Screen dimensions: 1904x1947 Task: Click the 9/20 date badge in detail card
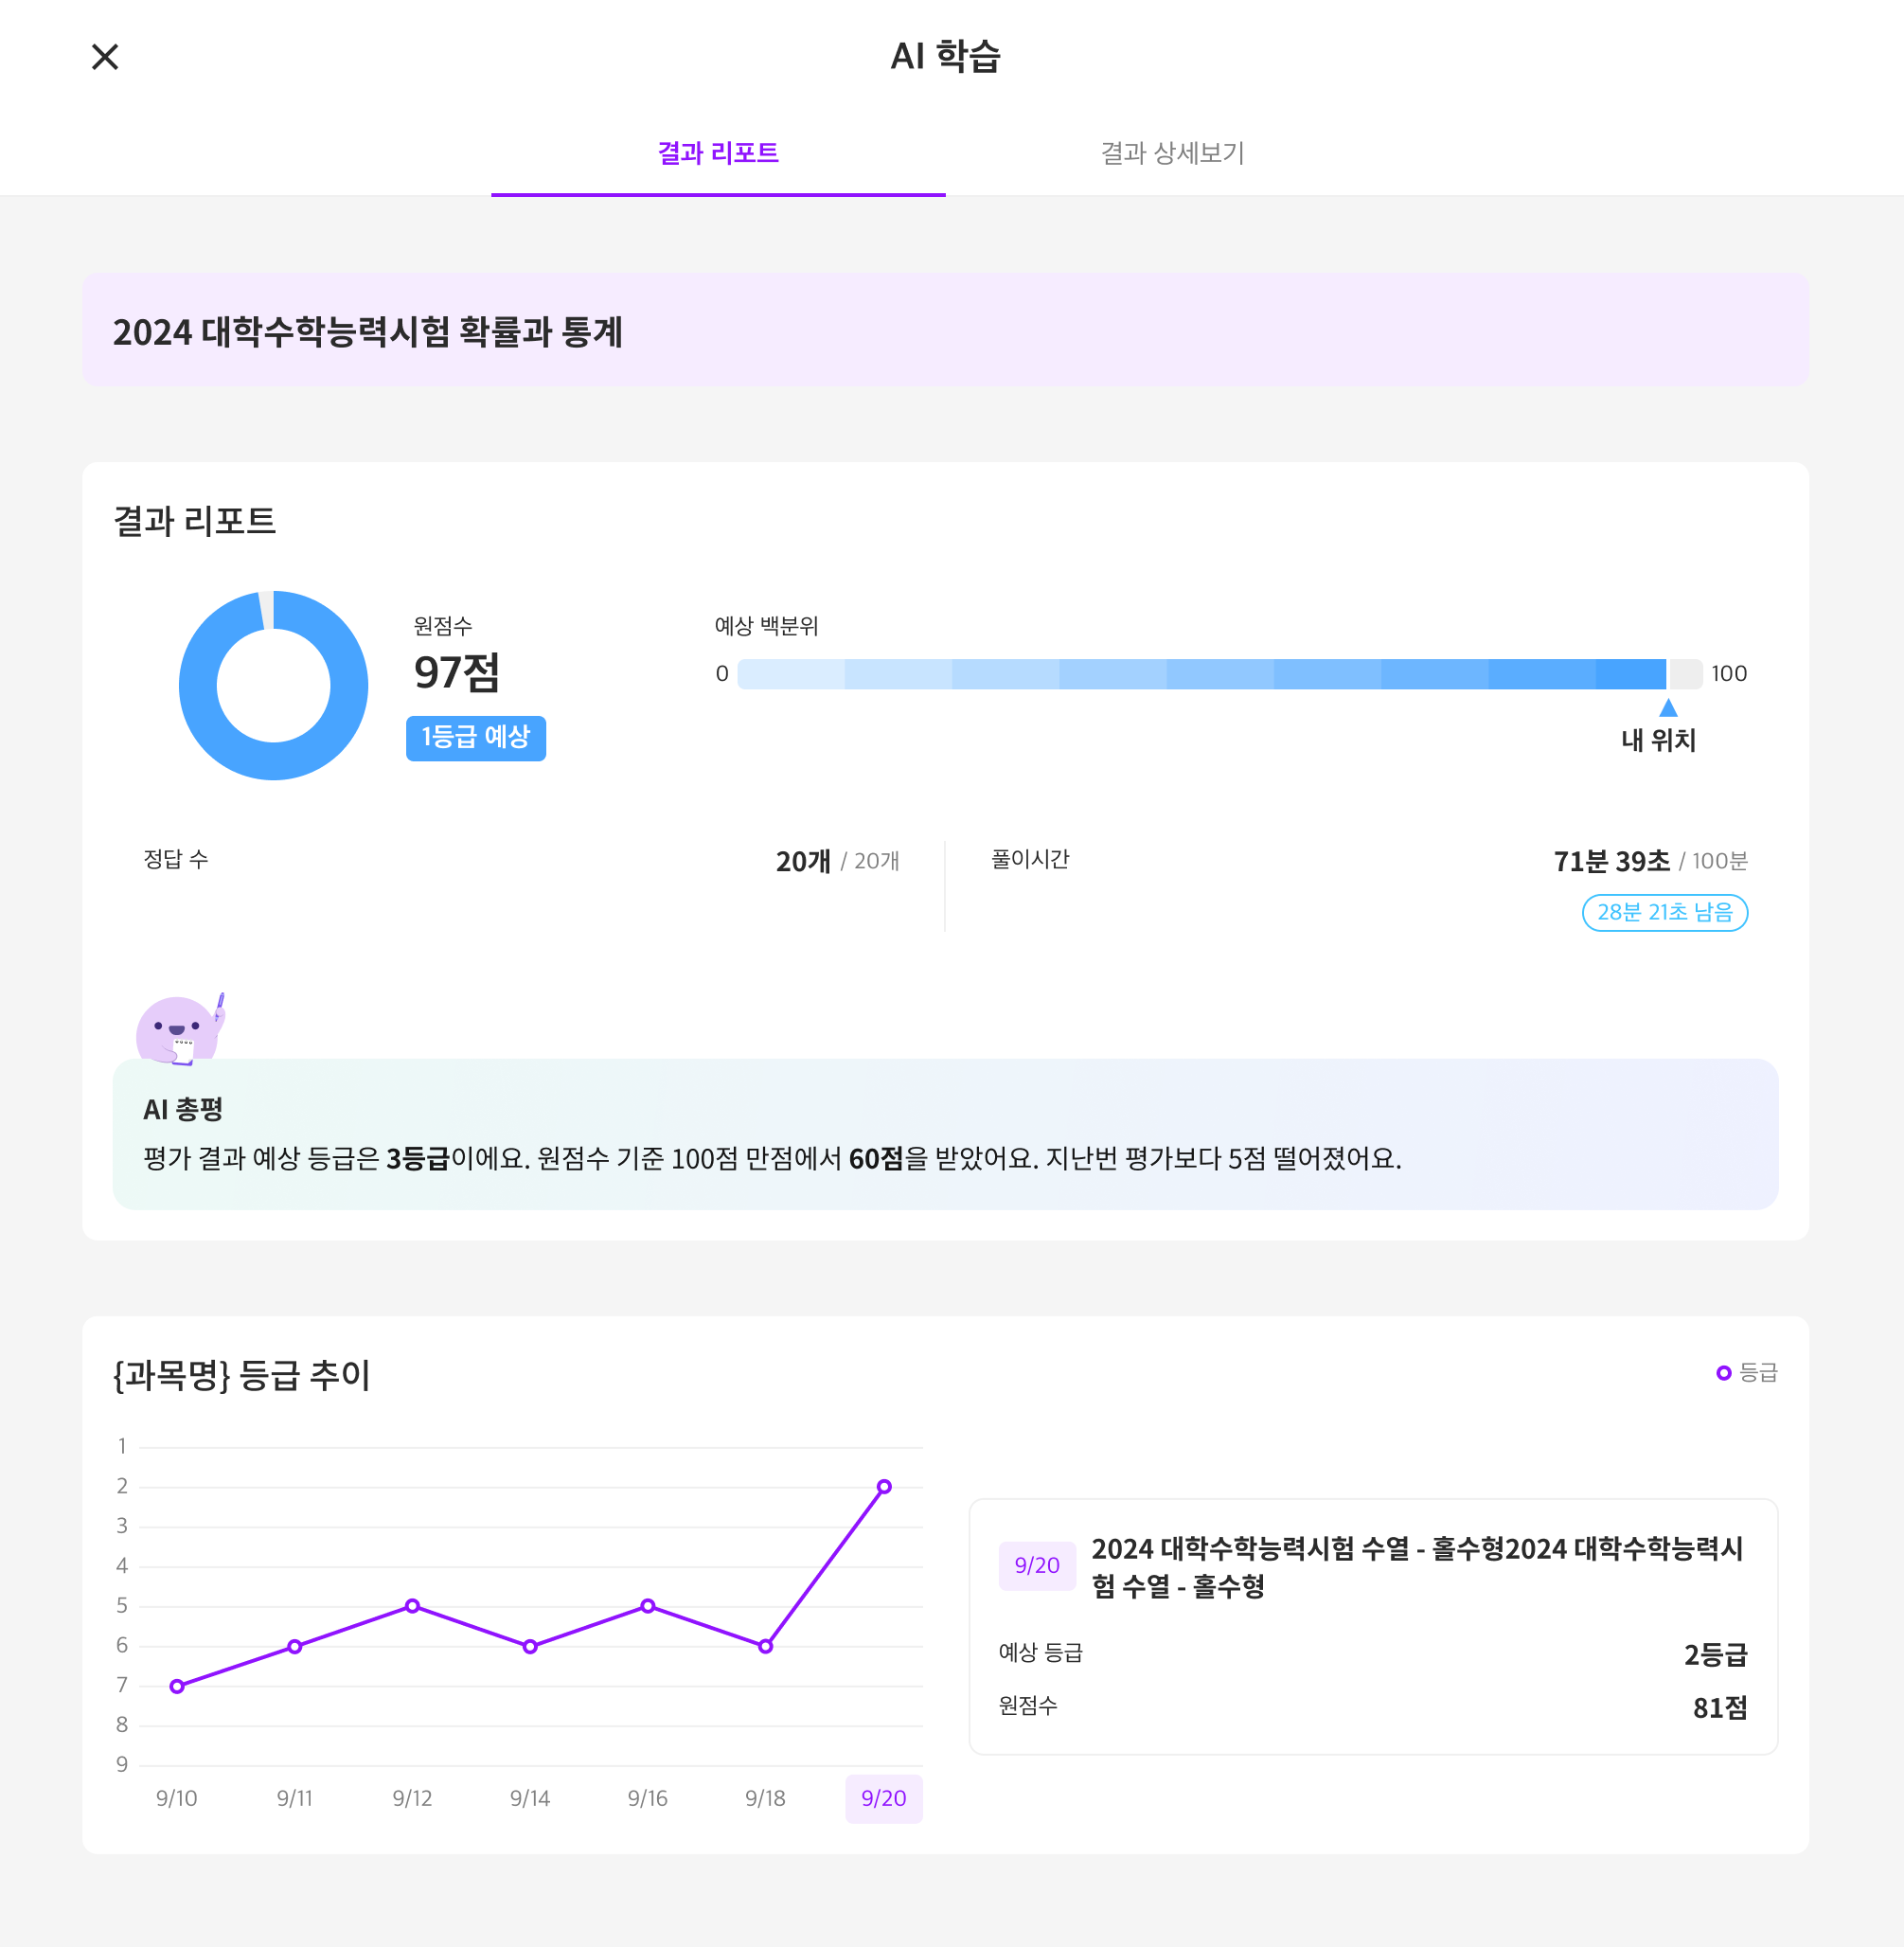point(1036,1565)
